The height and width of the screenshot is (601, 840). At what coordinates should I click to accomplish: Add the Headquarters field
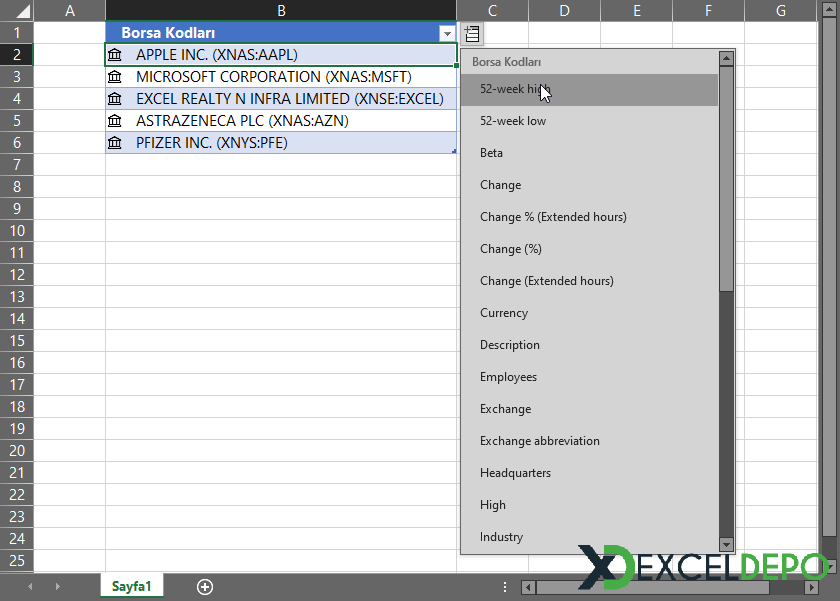click(589, 473)
